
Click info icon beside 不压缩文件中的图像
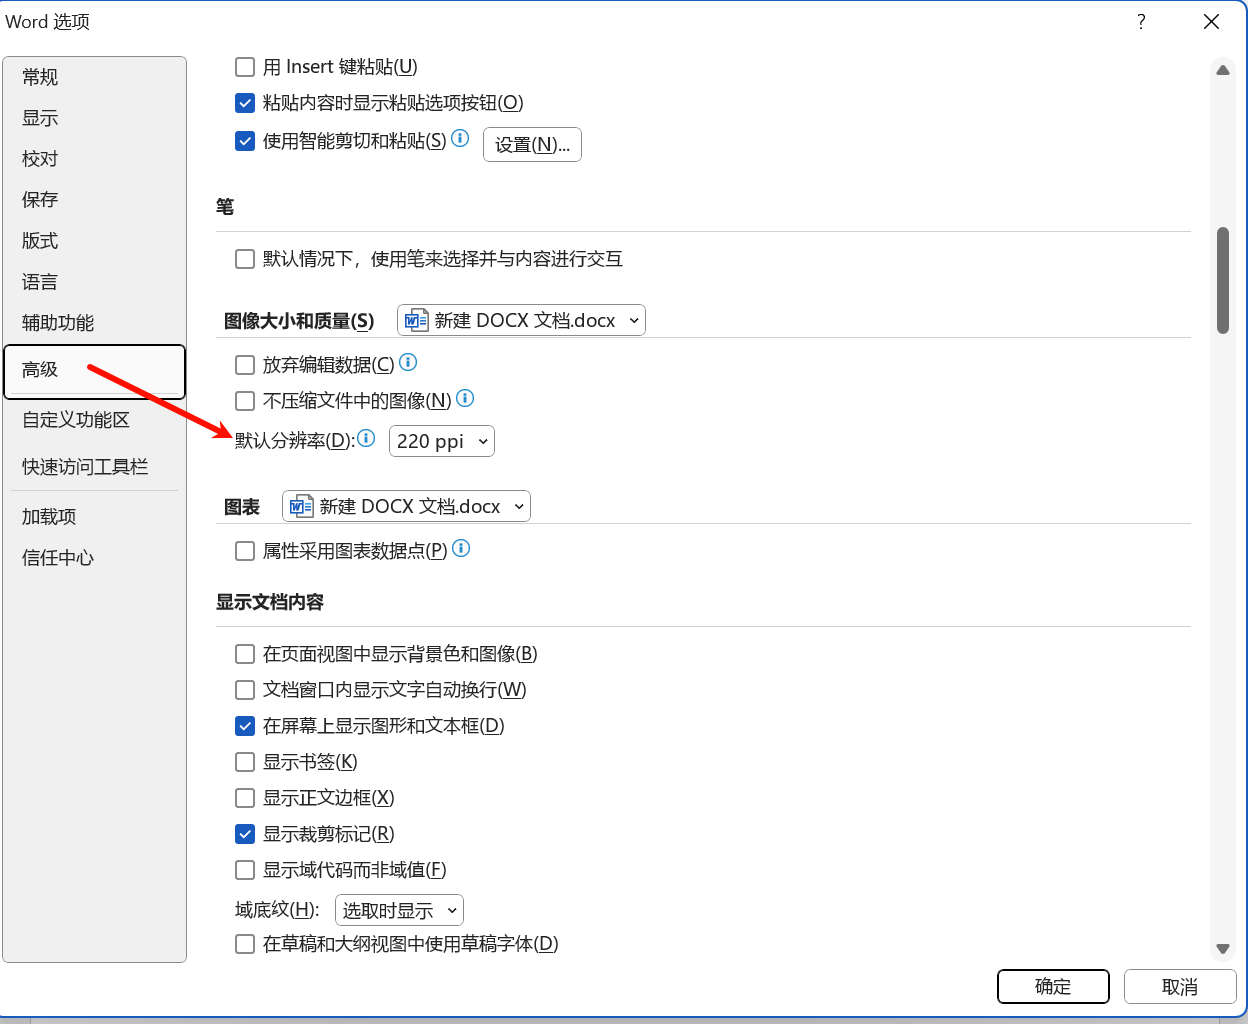tap(465, 398)
